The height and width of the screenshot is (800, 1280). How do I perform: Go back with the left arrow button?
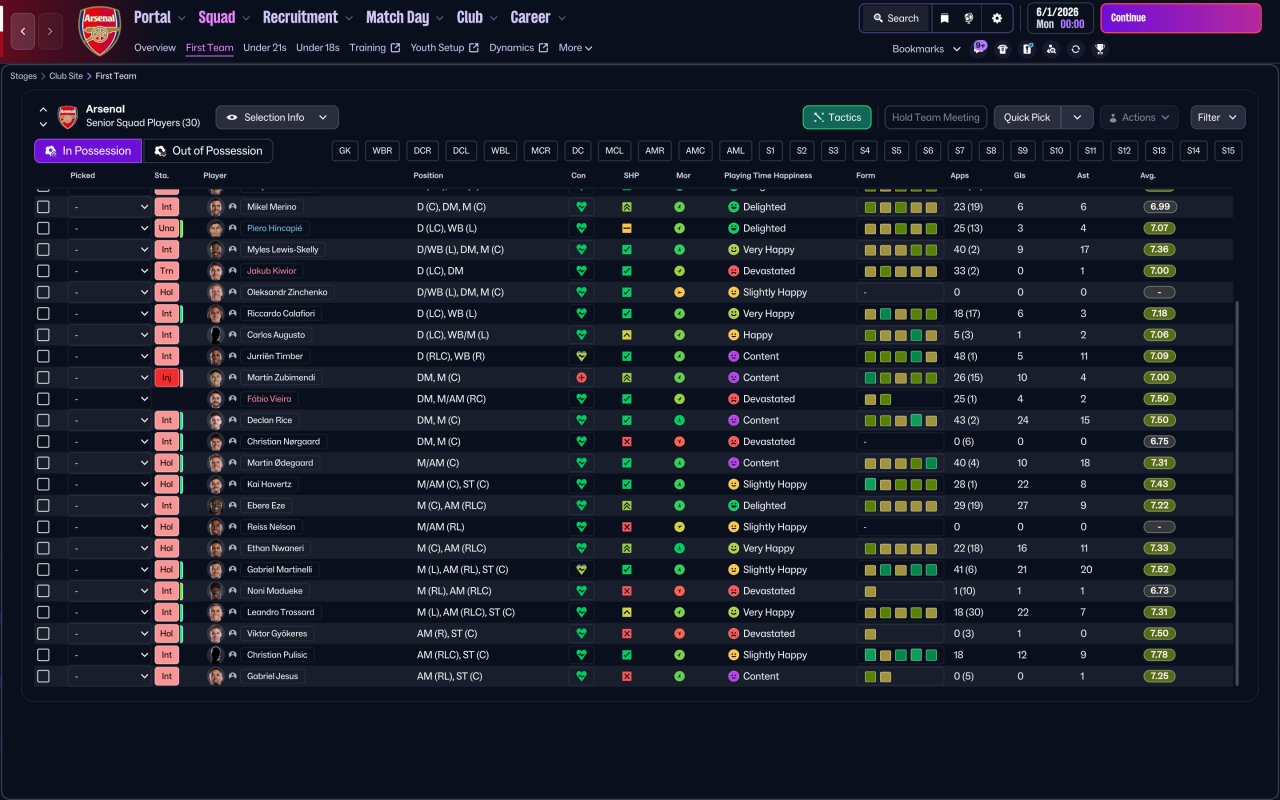(23, 31)
